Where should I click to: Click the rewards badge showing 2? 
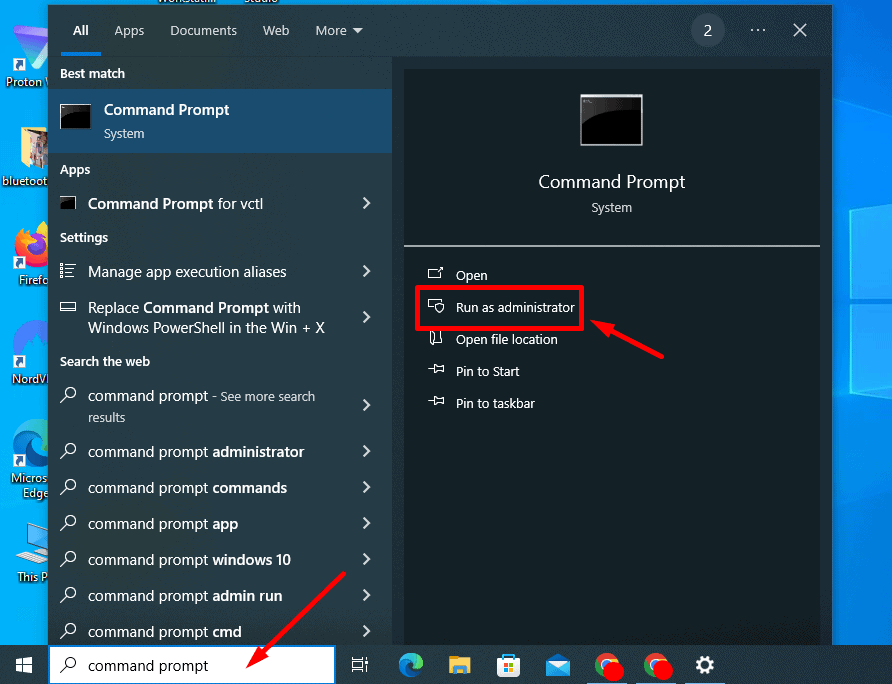coord(708,31)
